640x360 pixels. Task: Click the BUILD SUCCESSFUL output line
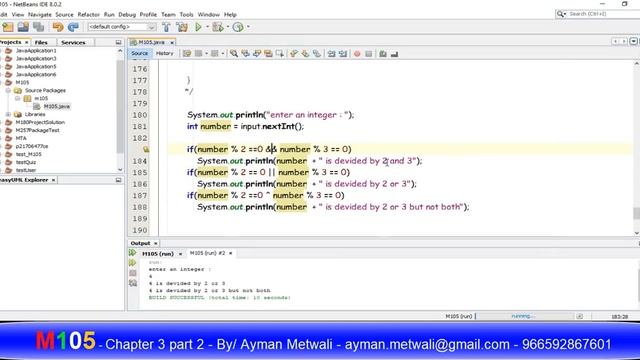coord(220,298)
